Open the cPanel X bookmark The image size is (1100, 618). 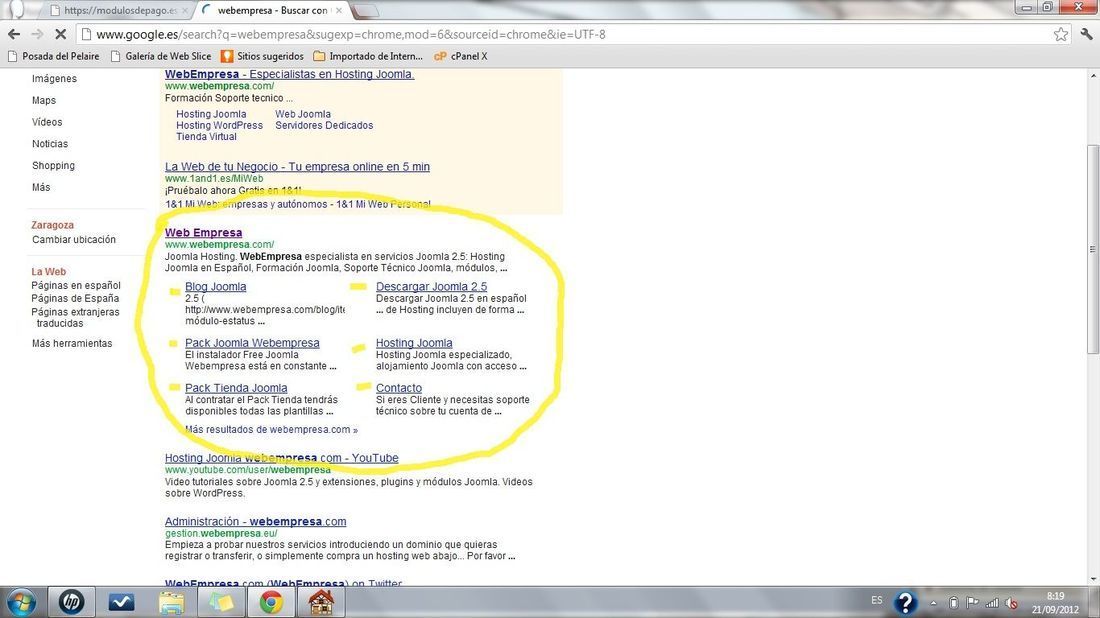460,56
